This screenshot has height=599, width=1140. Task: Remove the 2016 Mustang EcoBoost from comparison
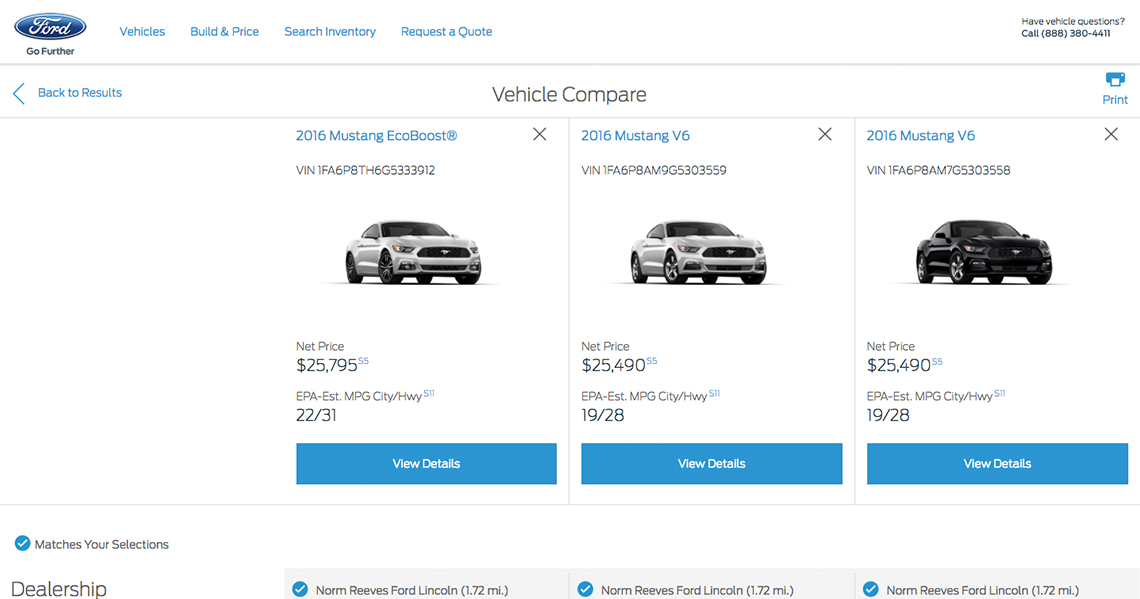point(540,134)
